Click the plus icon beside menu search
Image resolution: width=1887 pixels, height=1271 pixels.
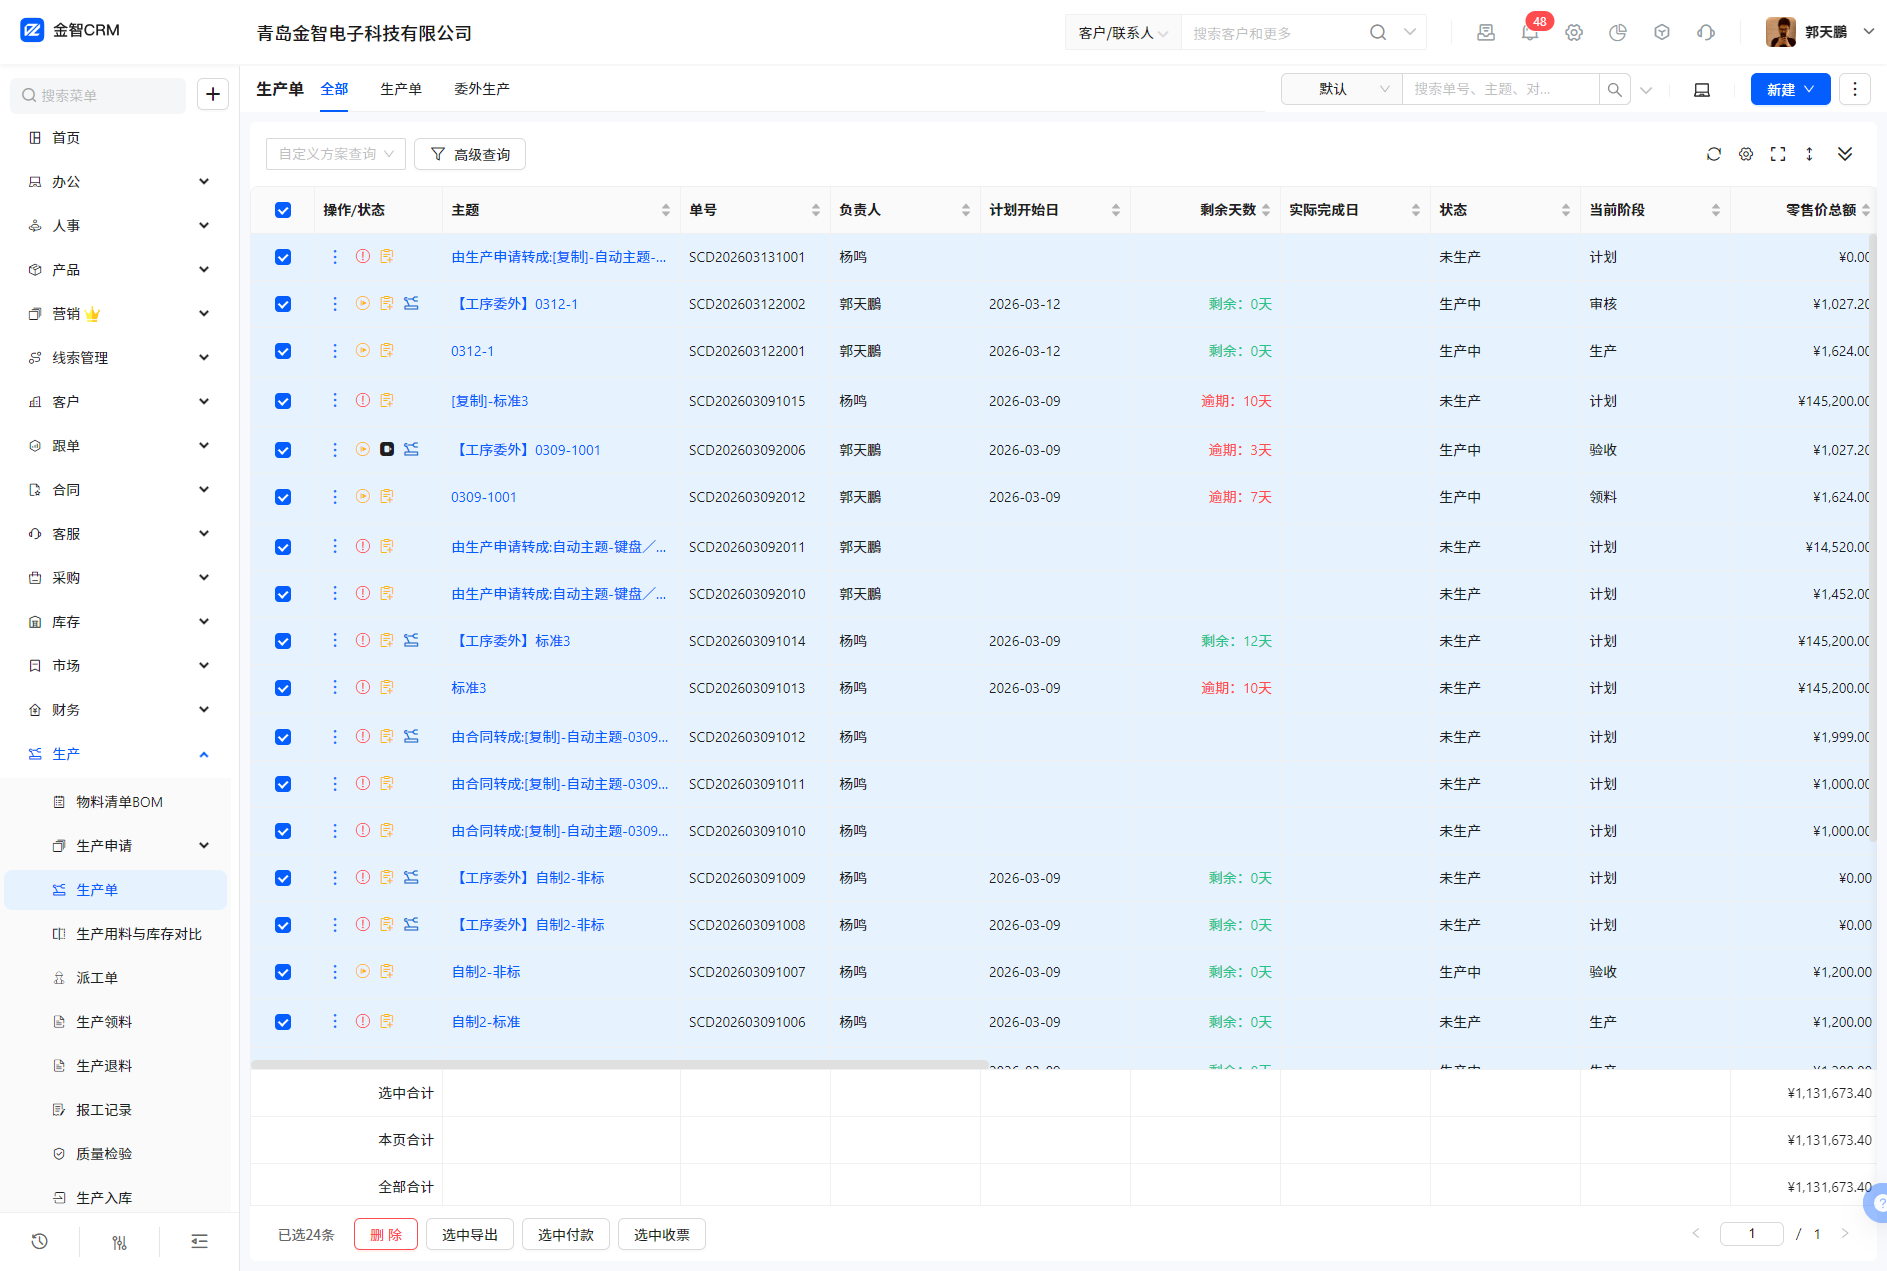click(213, 95)
